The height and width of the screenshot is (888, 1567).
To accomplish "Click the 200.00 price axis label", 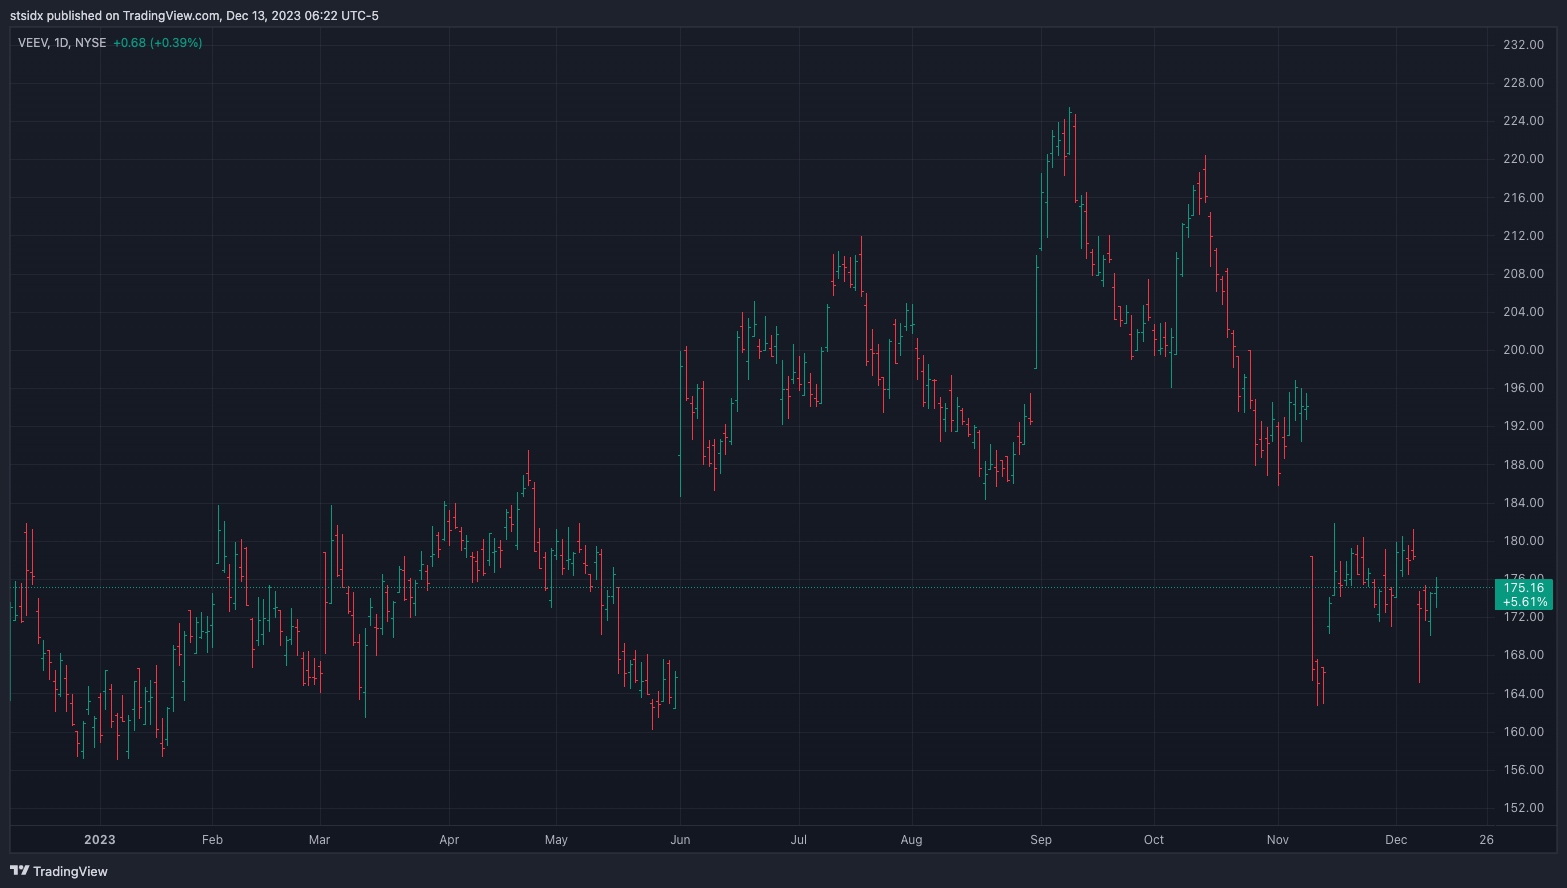I will tap(1524, 350).
